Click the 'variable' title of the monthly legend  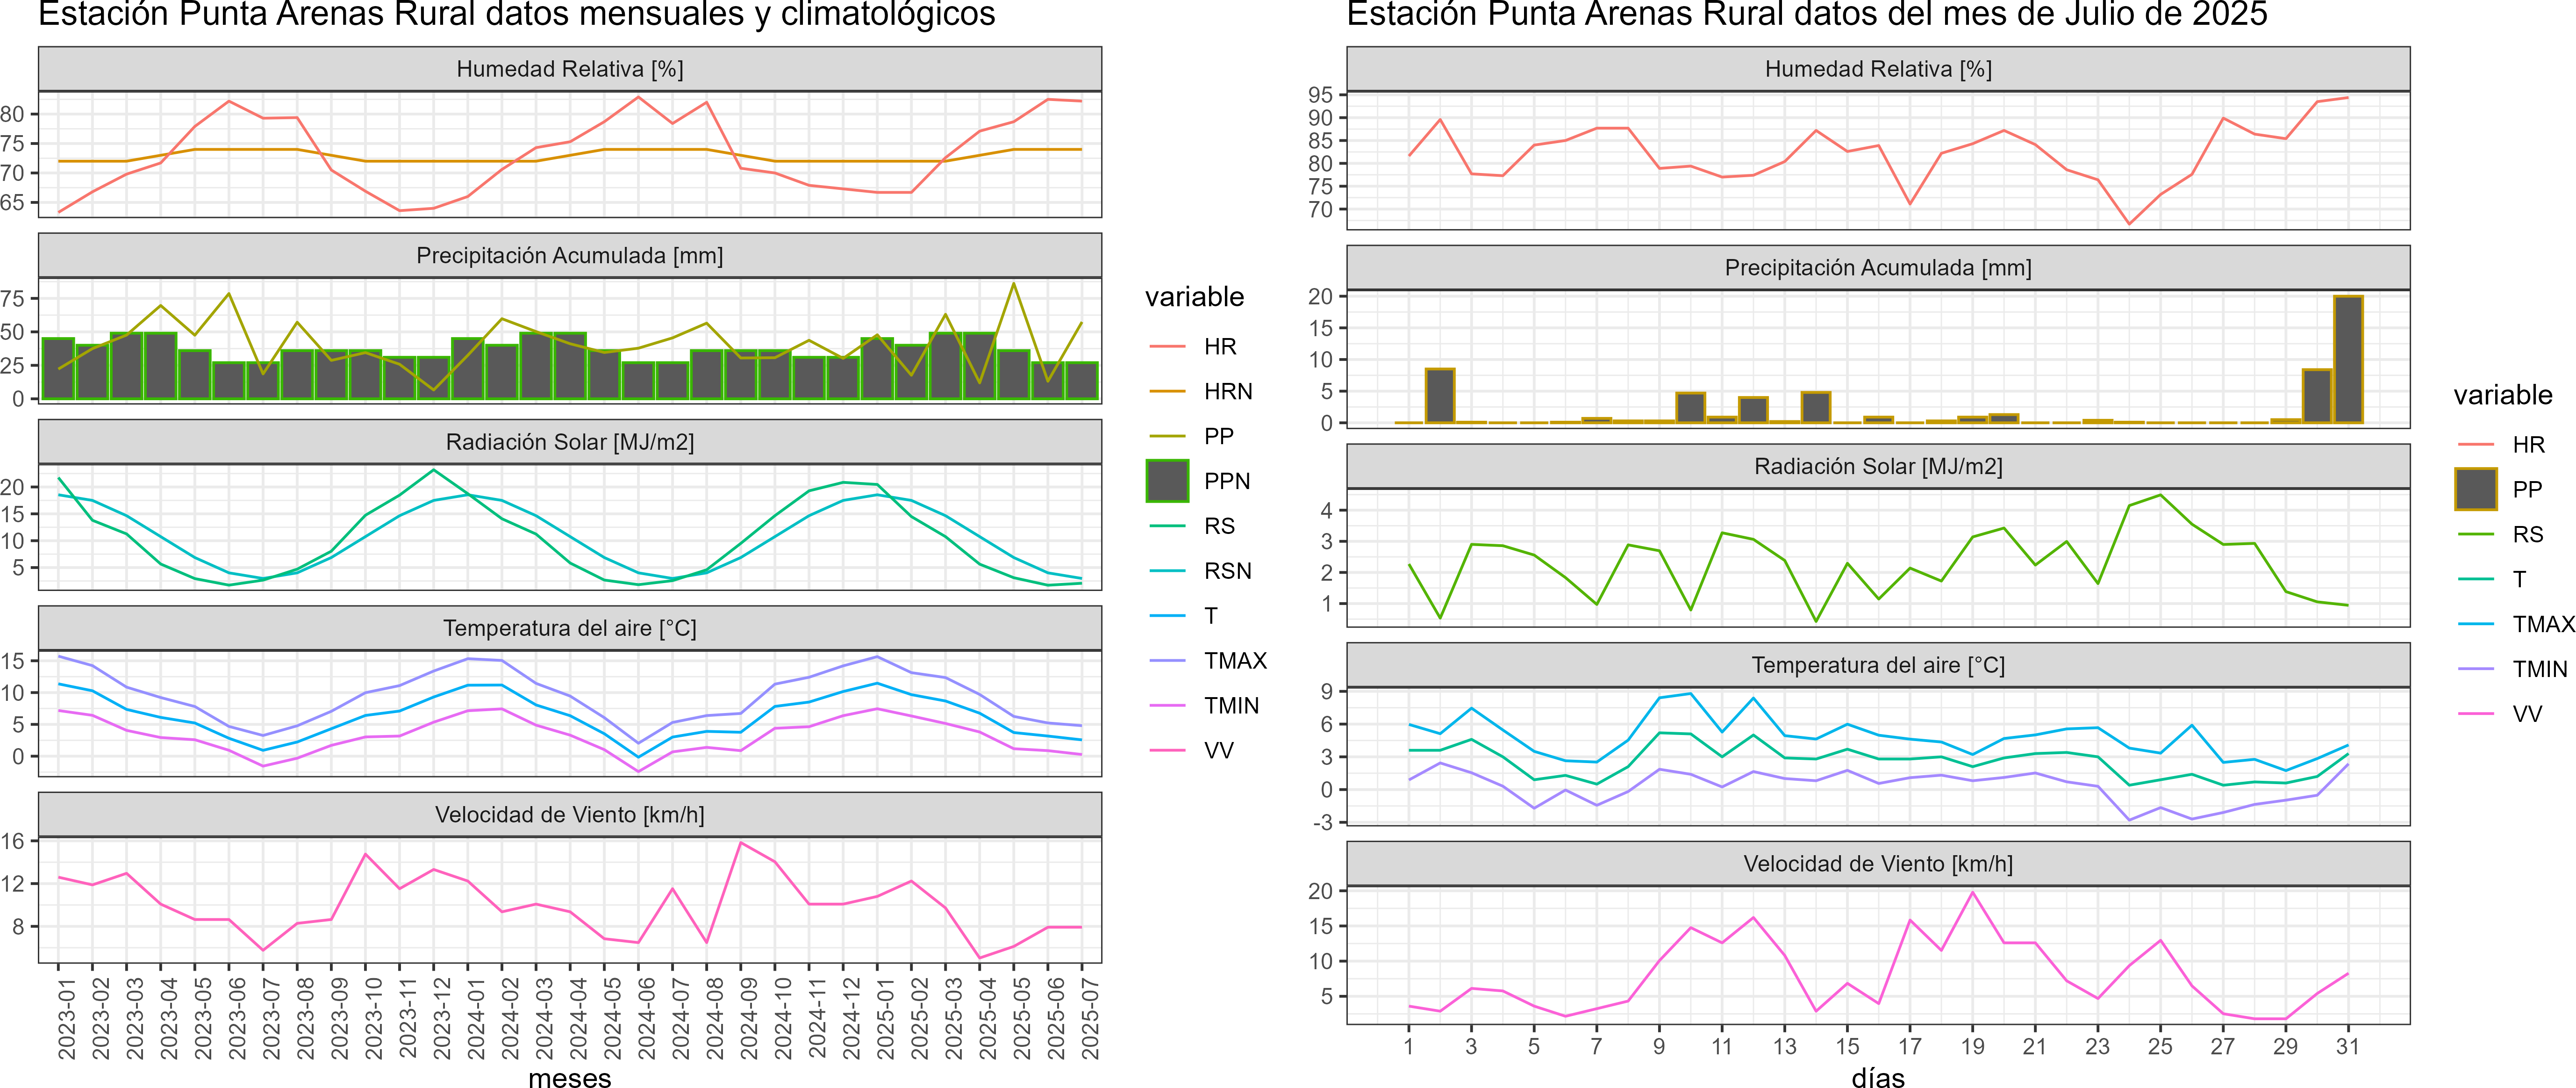[1194, 297]
